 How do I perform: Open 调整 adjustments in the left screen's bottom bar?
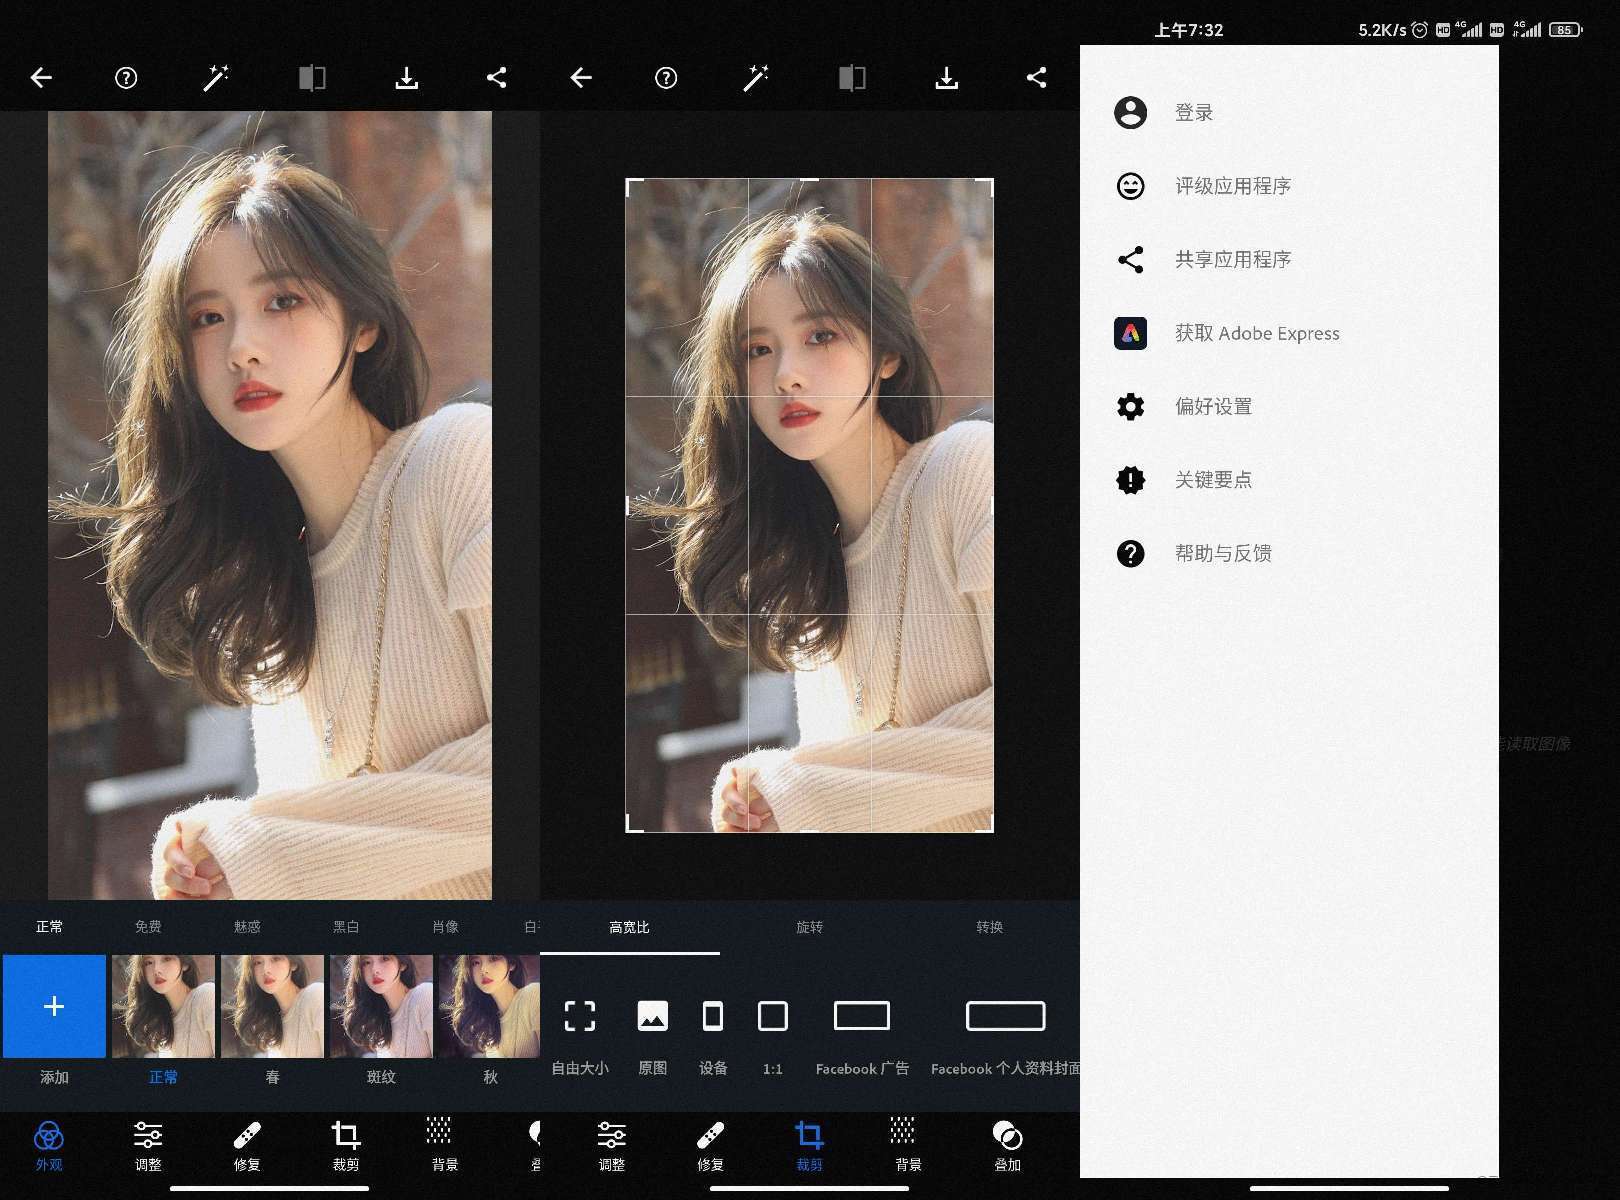148,1146
